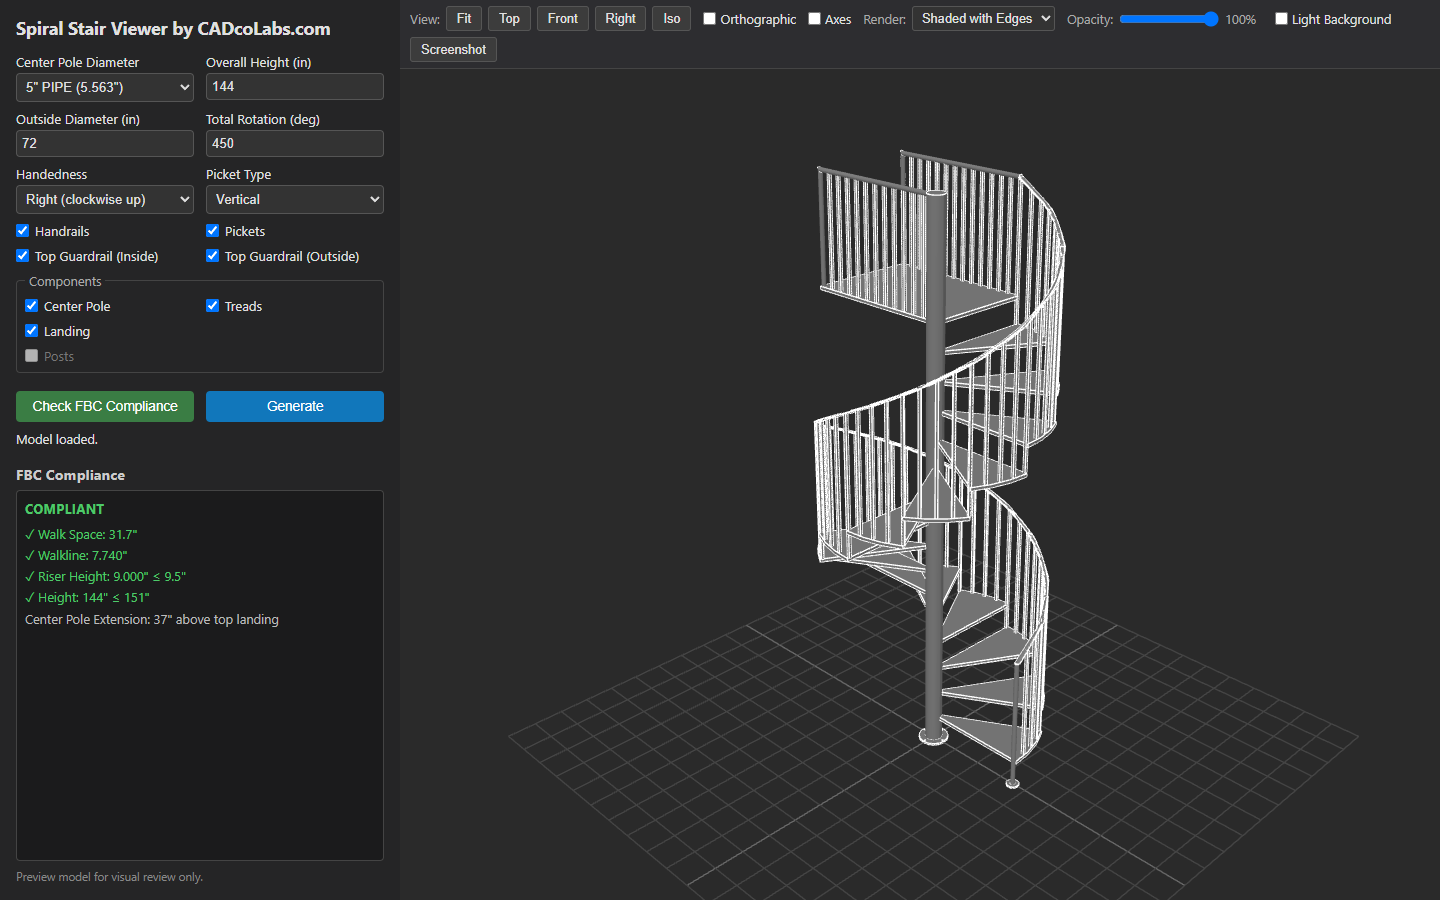1440x900 pixels.
Task: Select the 'Walk Space: 31.7"' compliance line
Action: point(81,534)
